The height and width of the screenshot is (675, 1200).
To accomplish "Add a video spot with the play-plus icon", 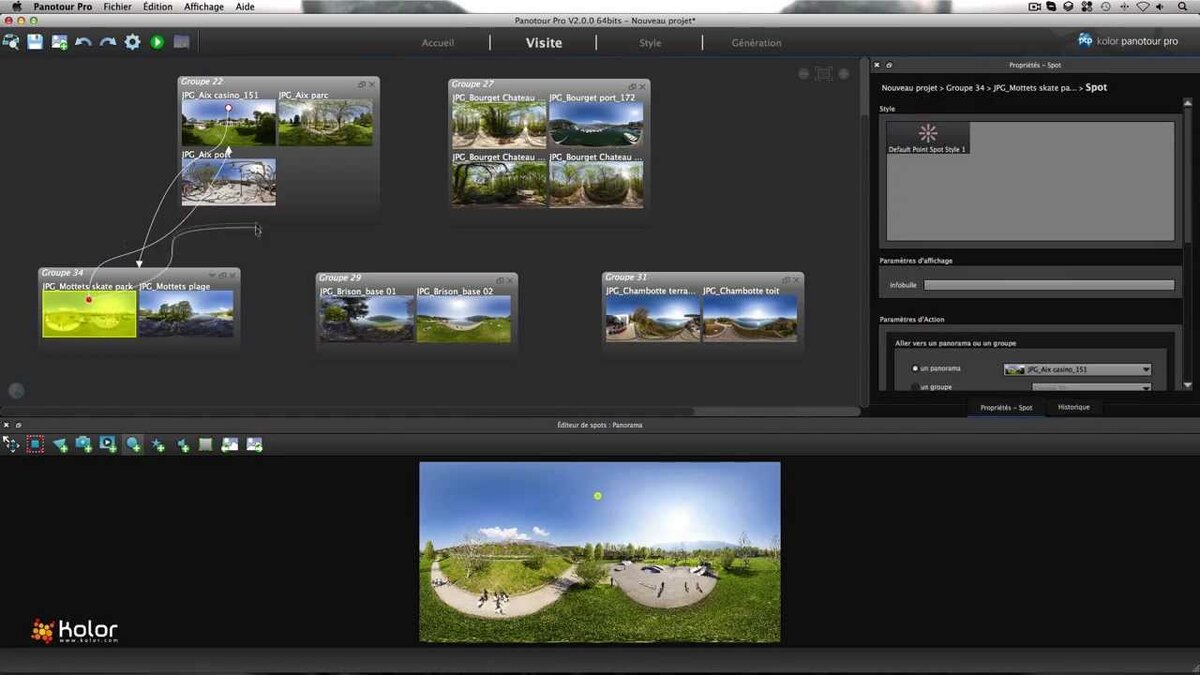I will tap(108, 444).
